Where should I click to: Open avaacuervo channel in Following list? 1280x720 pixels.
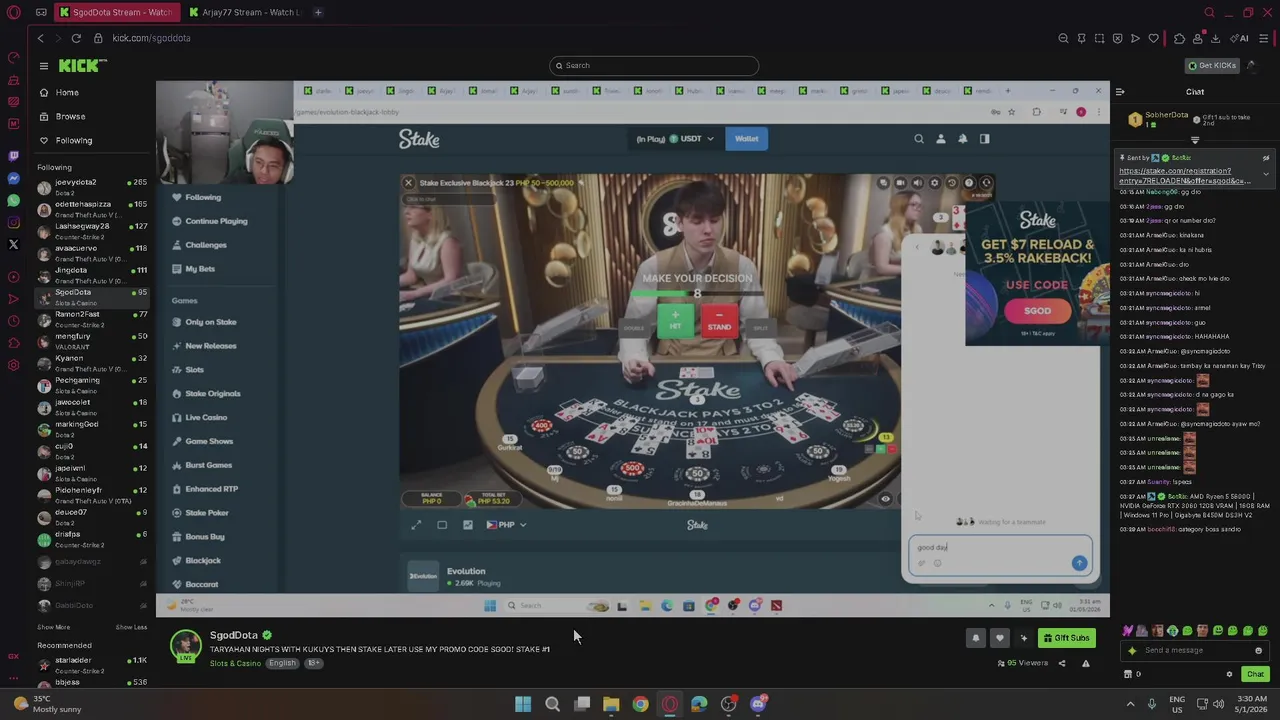(91, 252)
